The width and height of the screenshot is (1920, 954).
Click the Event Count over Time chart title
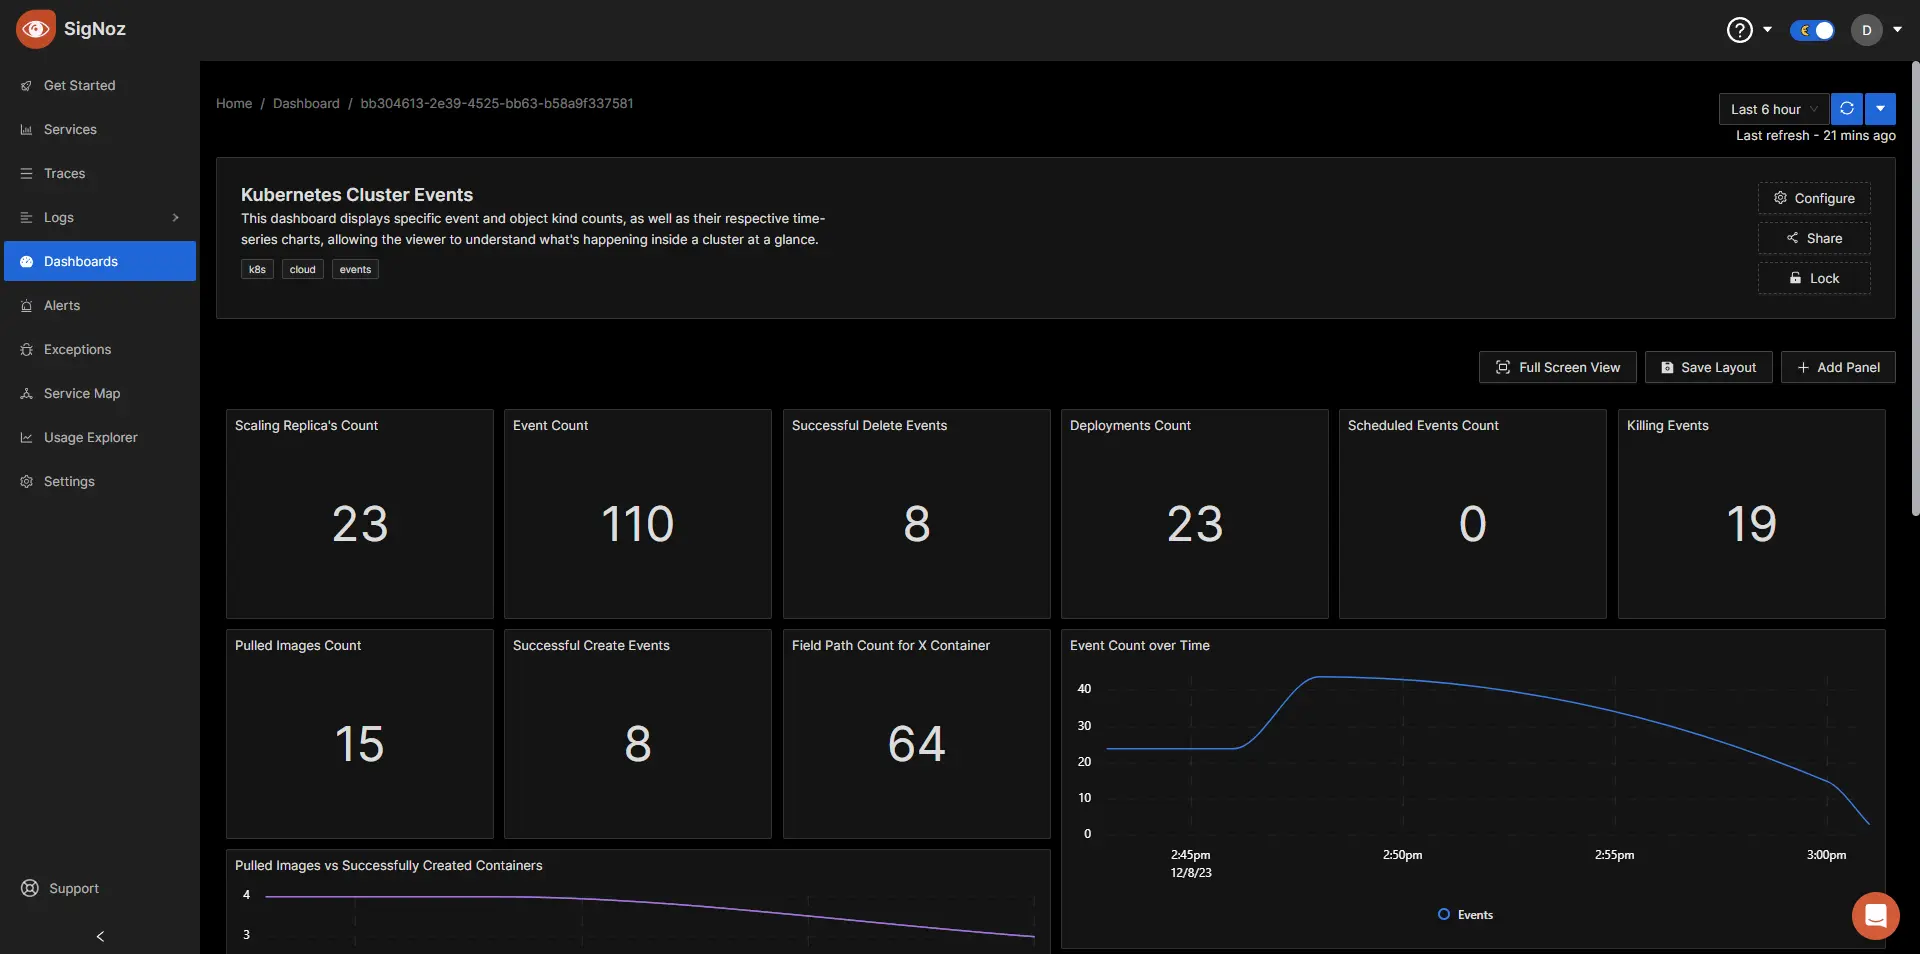click(1140, 645)
